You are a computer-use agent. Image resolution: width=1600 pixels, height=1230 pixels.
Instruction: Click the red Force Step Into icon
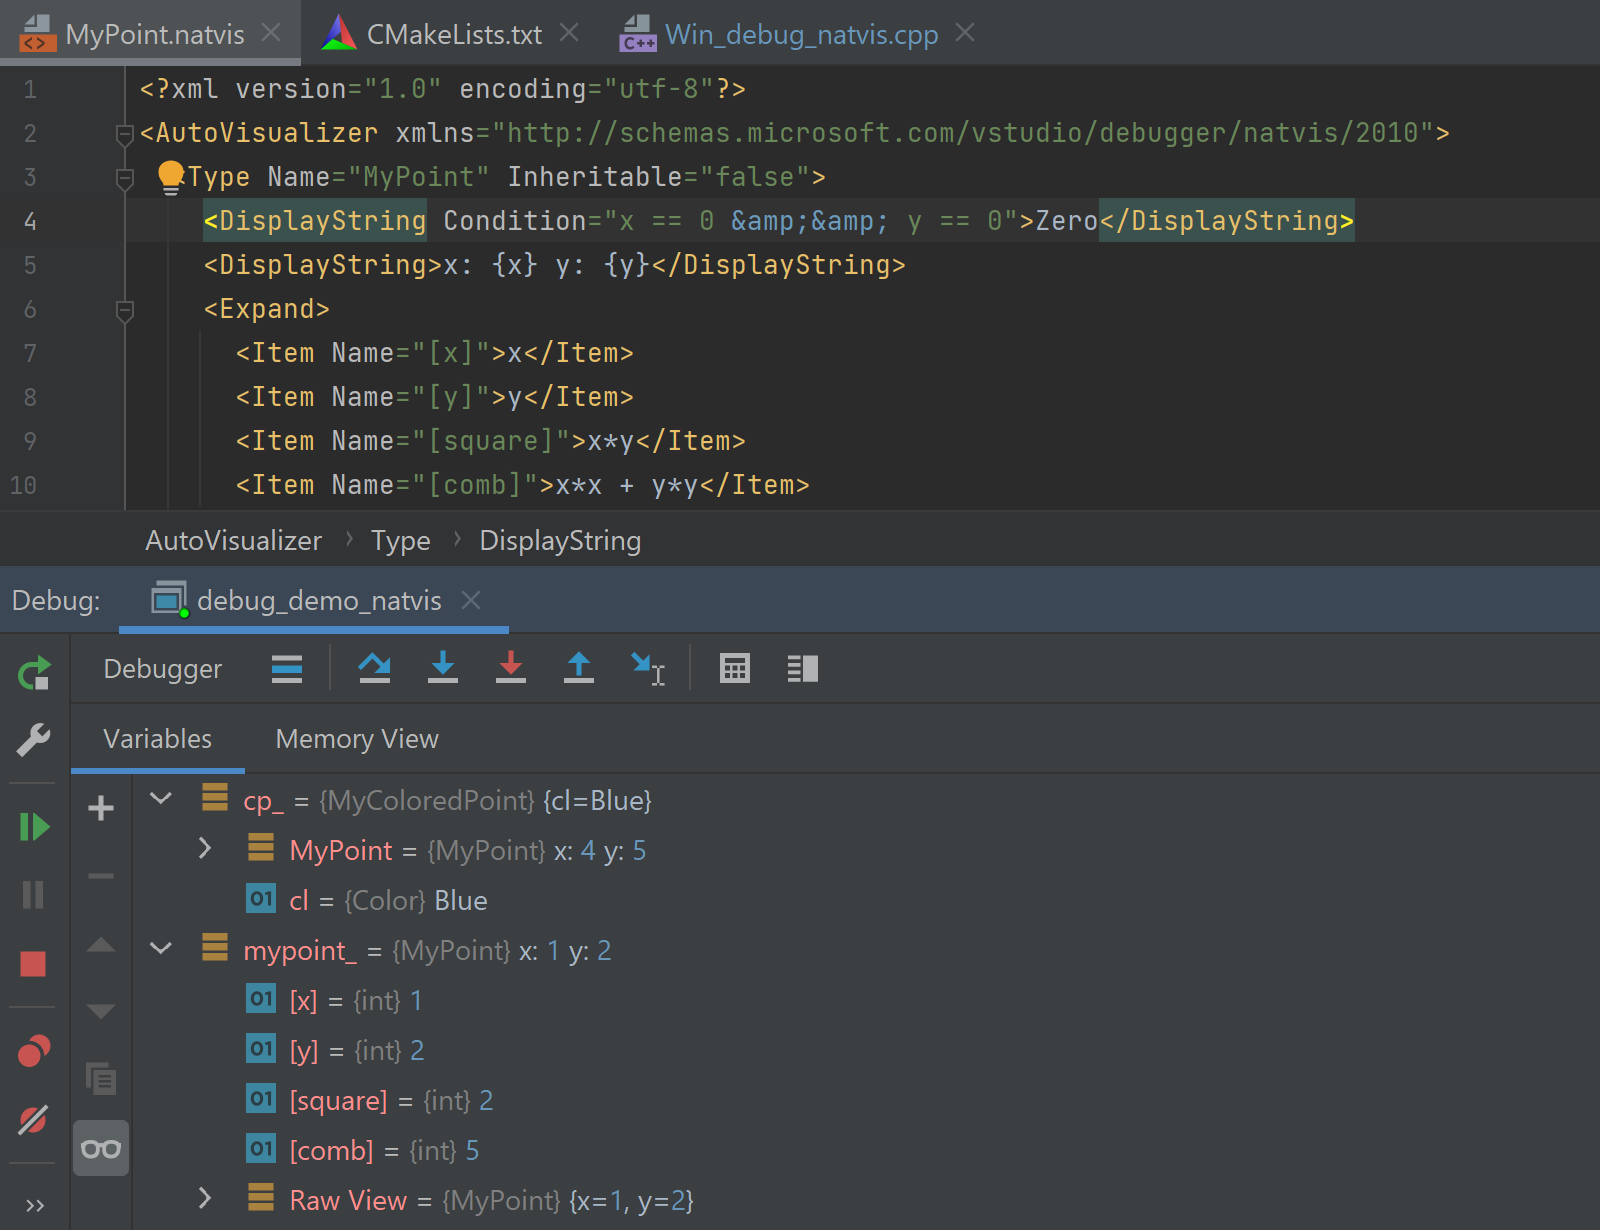(510, 668)
